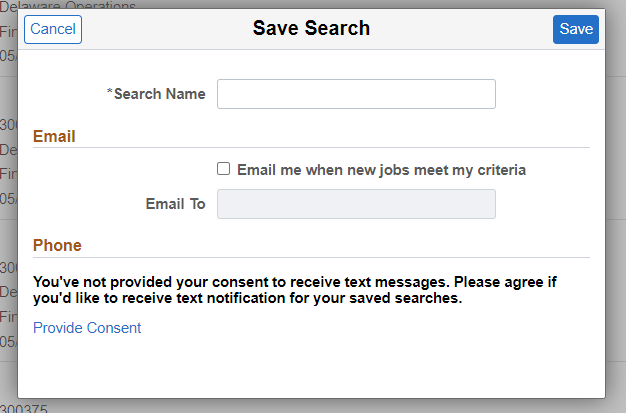The height and width of the screenshot is (413, 626).
Task: Click the Cancel button
Action: click(x=53, y=29)
